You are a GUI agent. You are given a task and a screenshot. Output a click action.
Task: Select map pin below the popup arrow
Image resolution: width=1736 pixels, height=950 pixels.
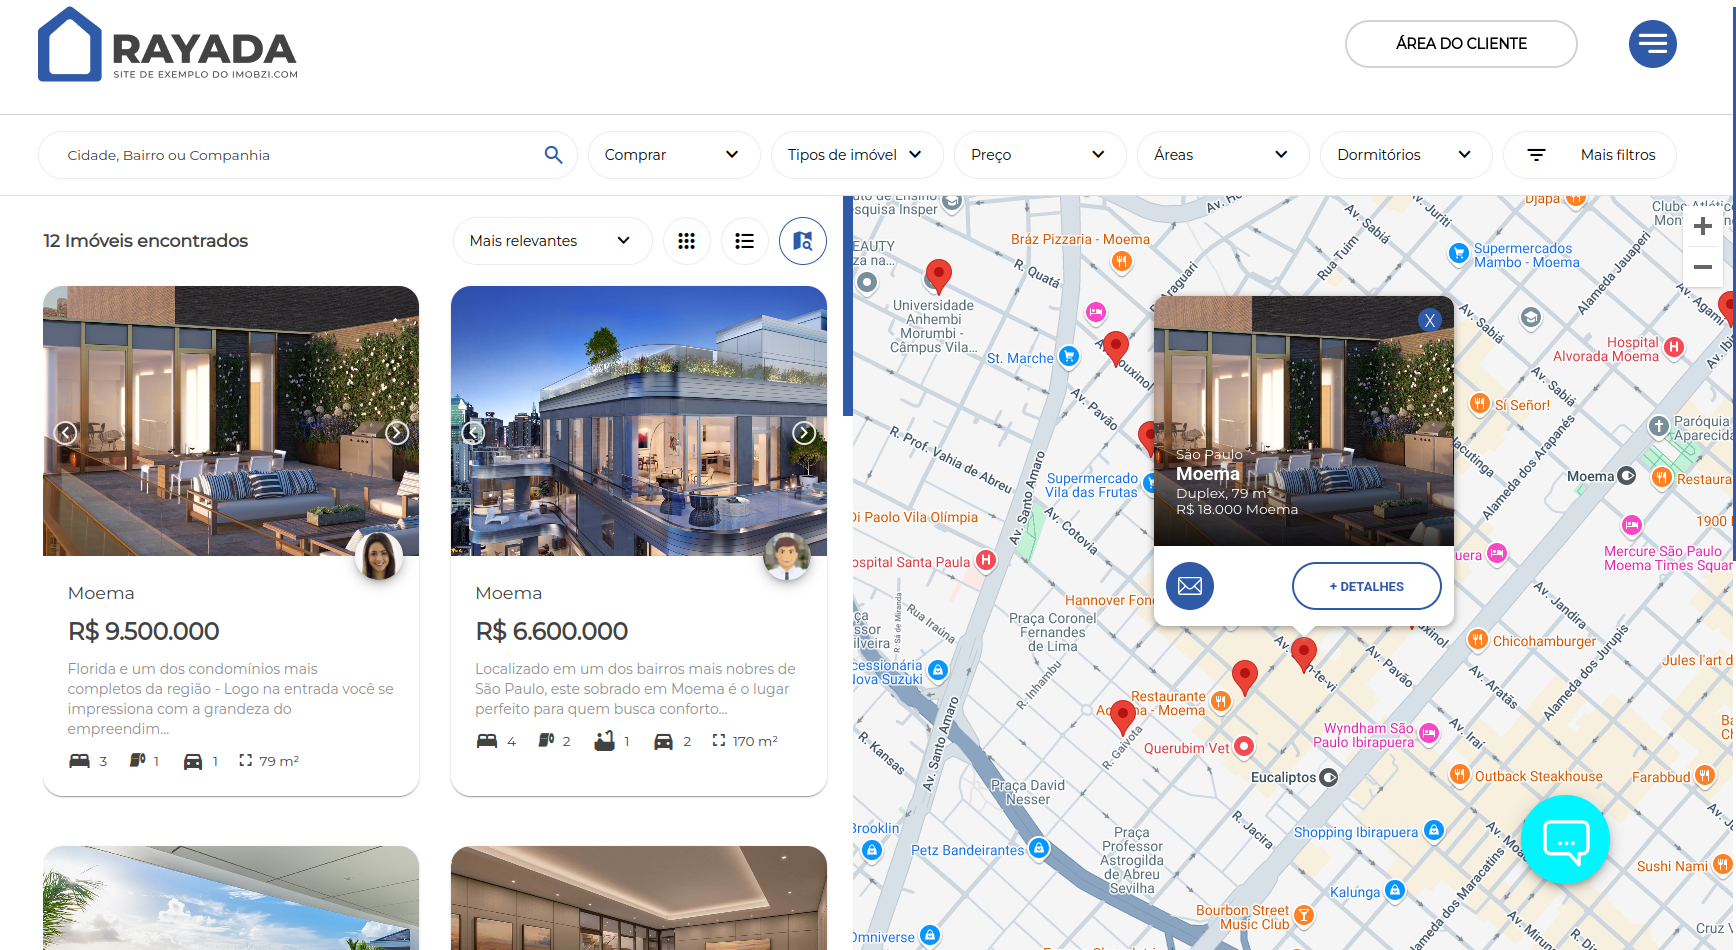click(x=1303, y=655)
